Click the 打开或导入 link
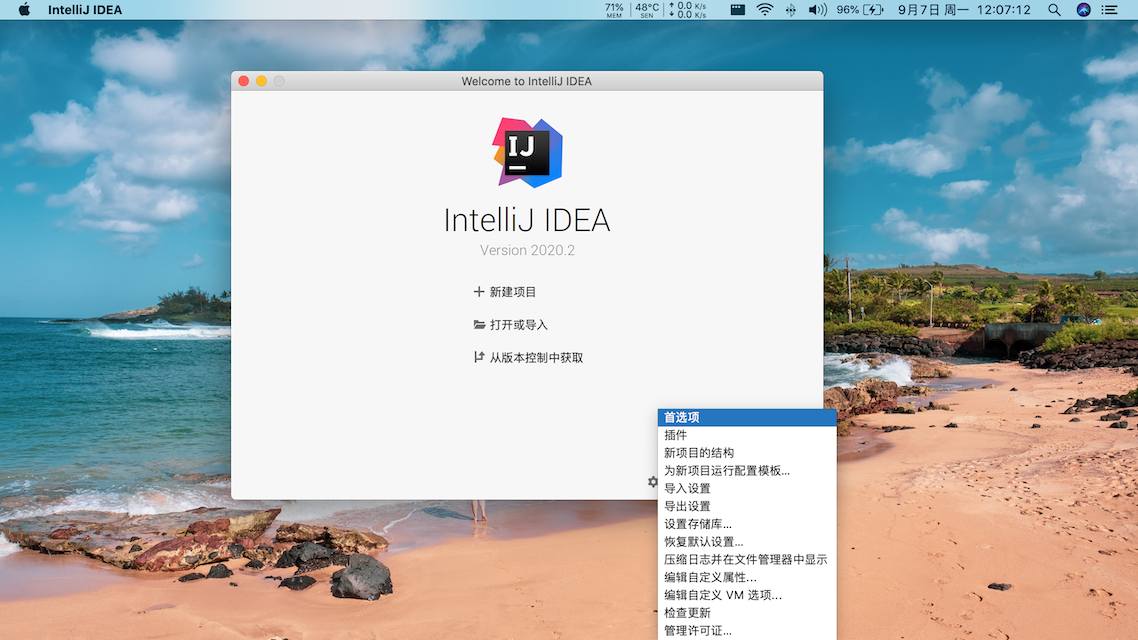 518,324
